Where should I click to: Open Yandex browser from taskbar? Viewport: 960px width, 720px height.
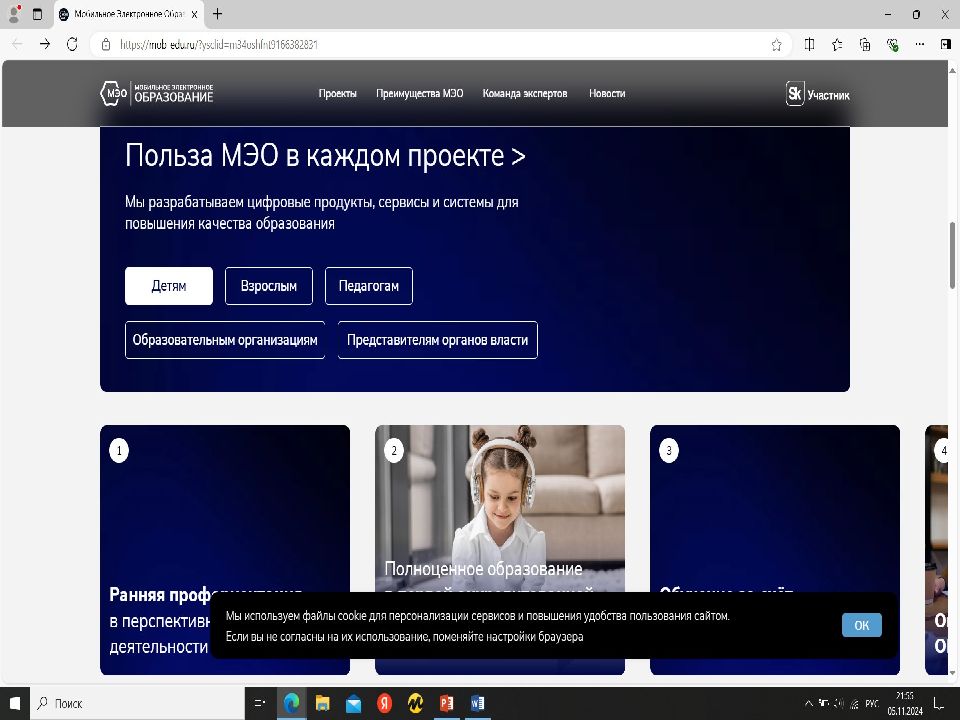tap(384, 703)
